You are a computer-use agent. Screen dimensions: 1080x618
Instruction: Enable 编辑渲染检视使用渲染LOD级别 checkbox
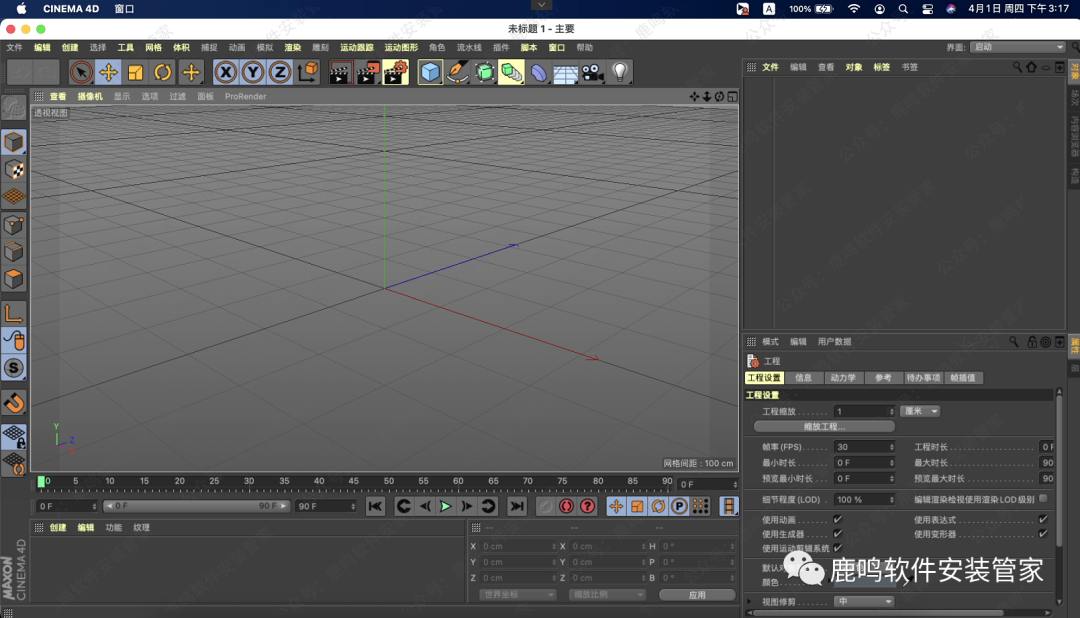[1043, 498]
